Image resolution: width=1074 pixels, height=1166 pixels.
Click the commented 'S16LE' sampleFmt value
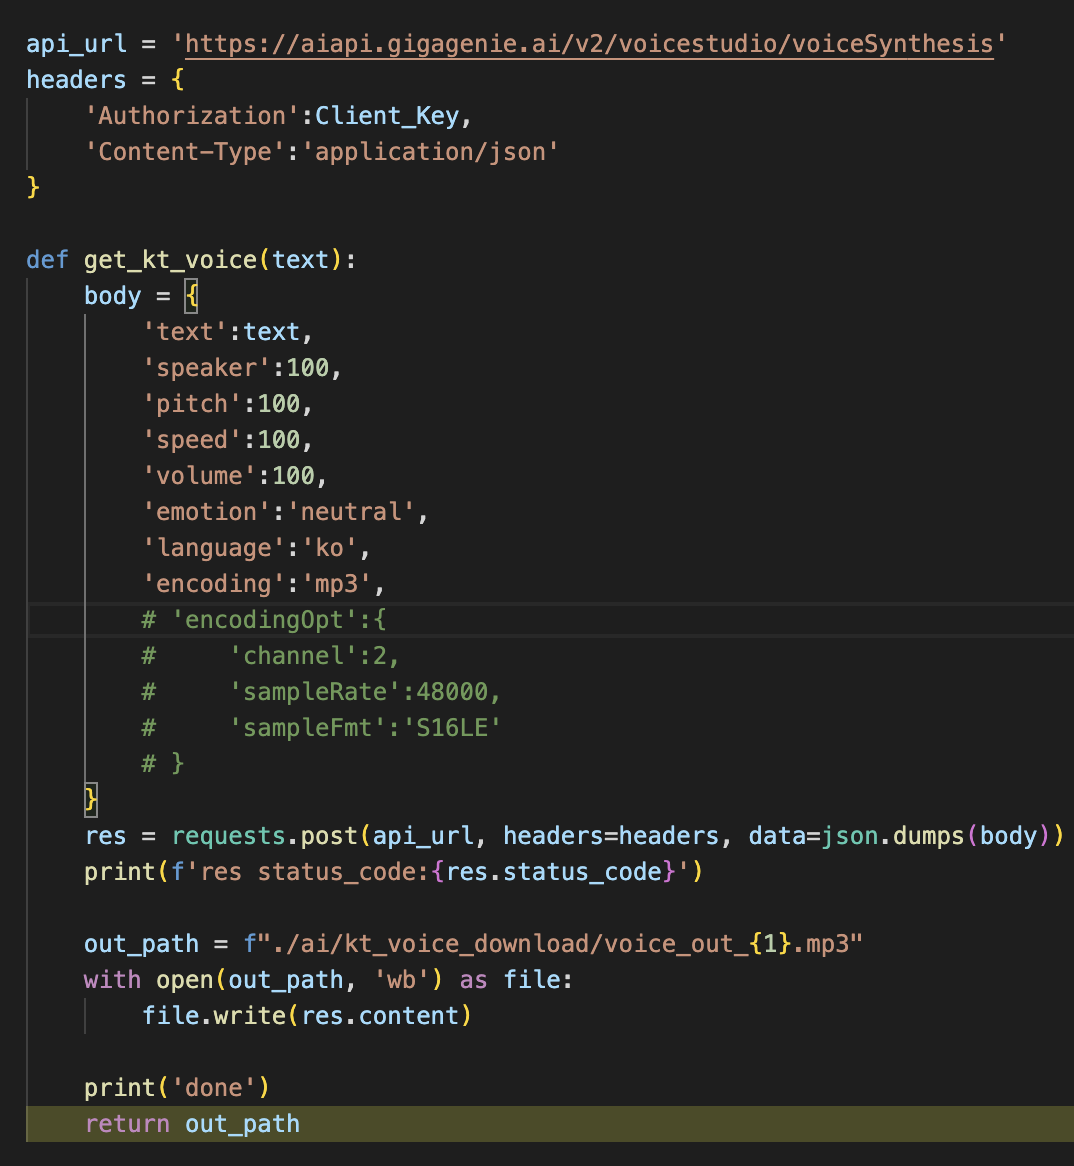(451, 728)
